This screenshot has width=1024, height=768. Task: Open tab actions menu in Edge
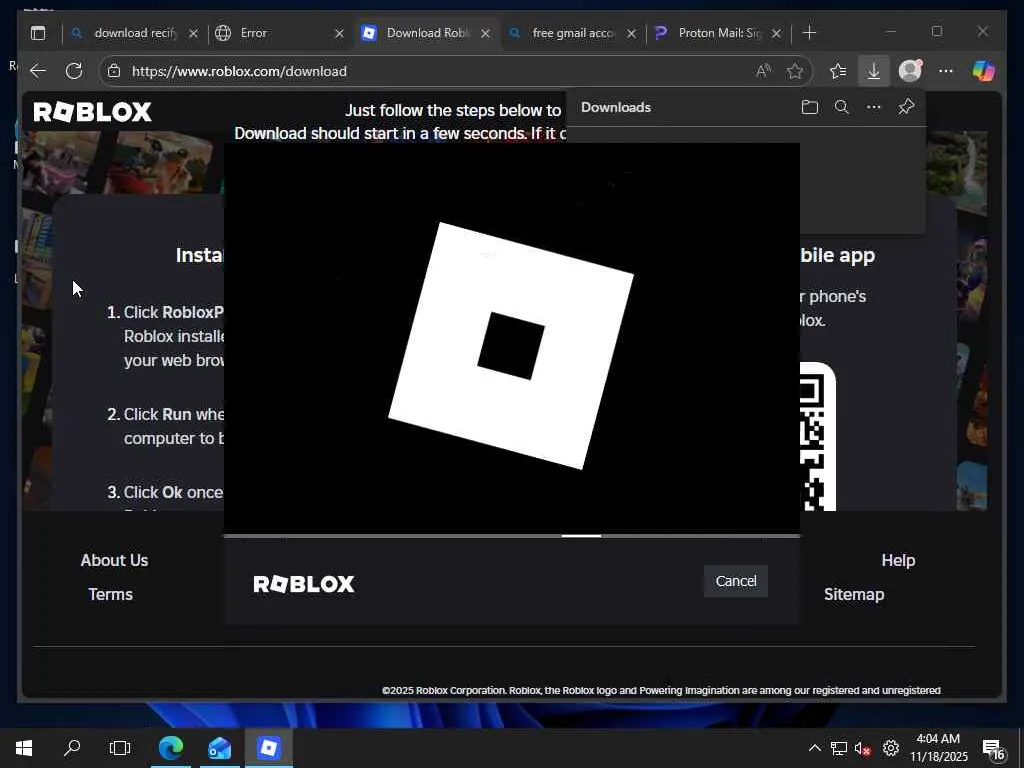tap(39, 33)
